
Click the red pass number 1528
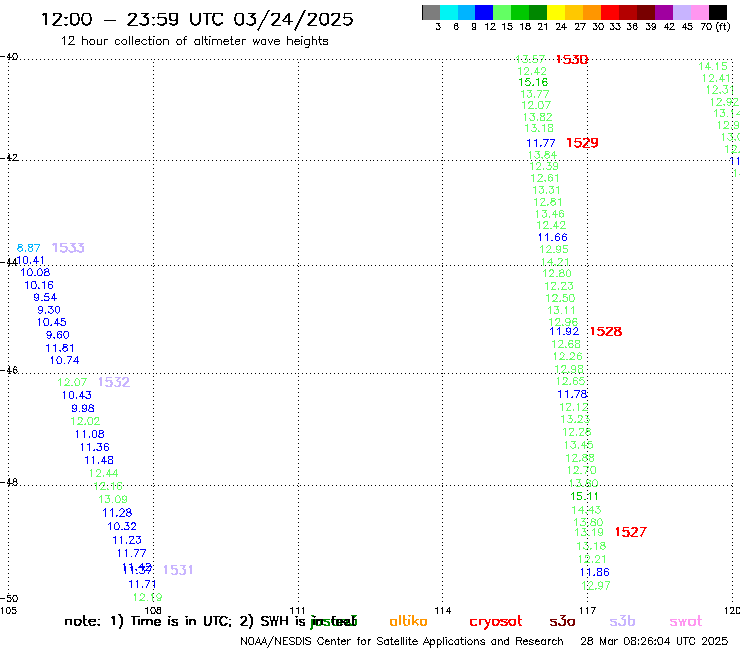(x=605, y=331)
